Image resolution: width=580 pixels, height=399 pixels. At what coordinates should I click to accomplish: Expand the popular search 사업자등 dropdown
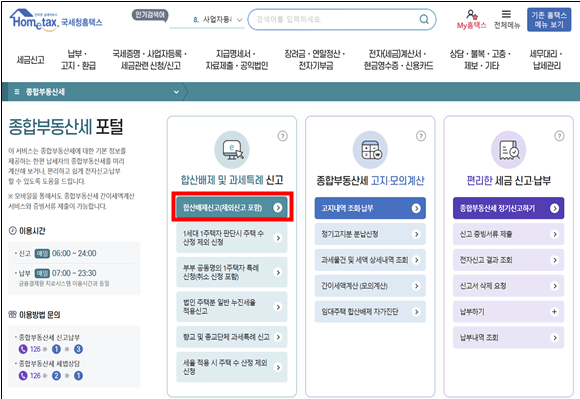(x=240, y=20)
